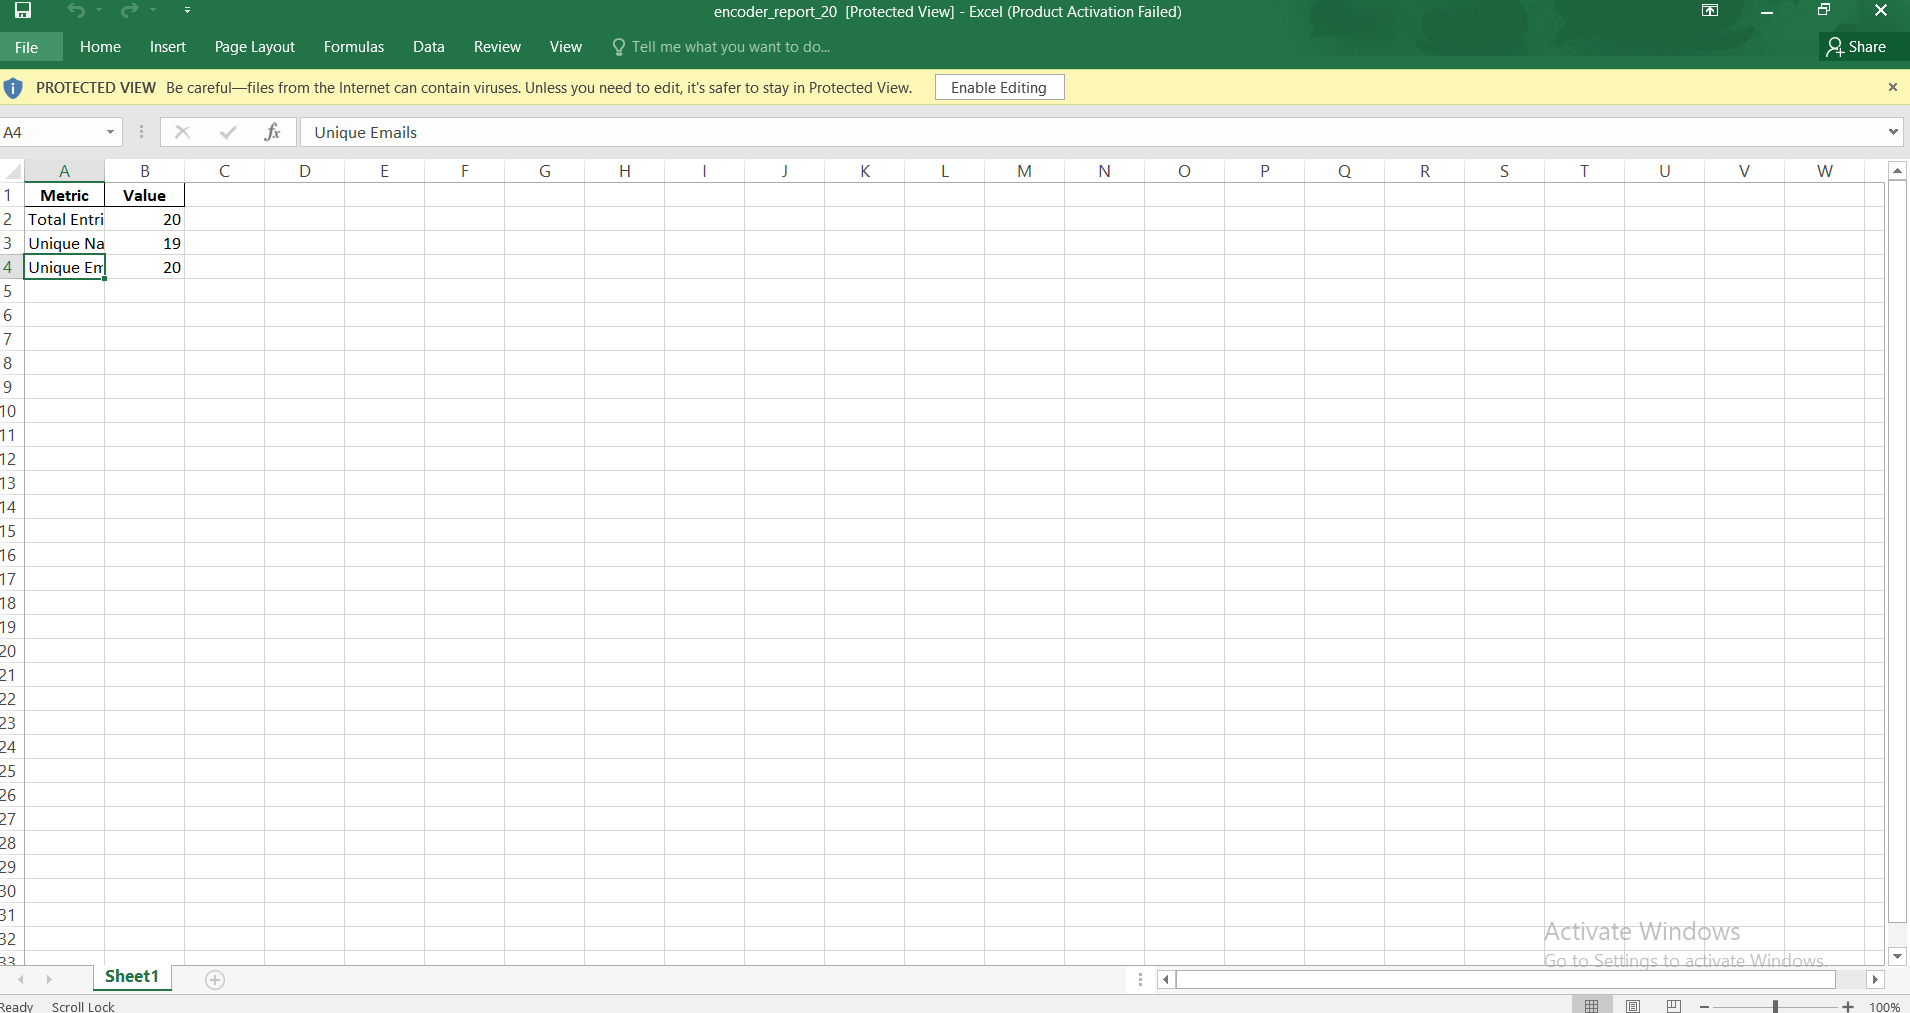
Task: Click the horizontal scrollbar track
Action: (1520, 980)
